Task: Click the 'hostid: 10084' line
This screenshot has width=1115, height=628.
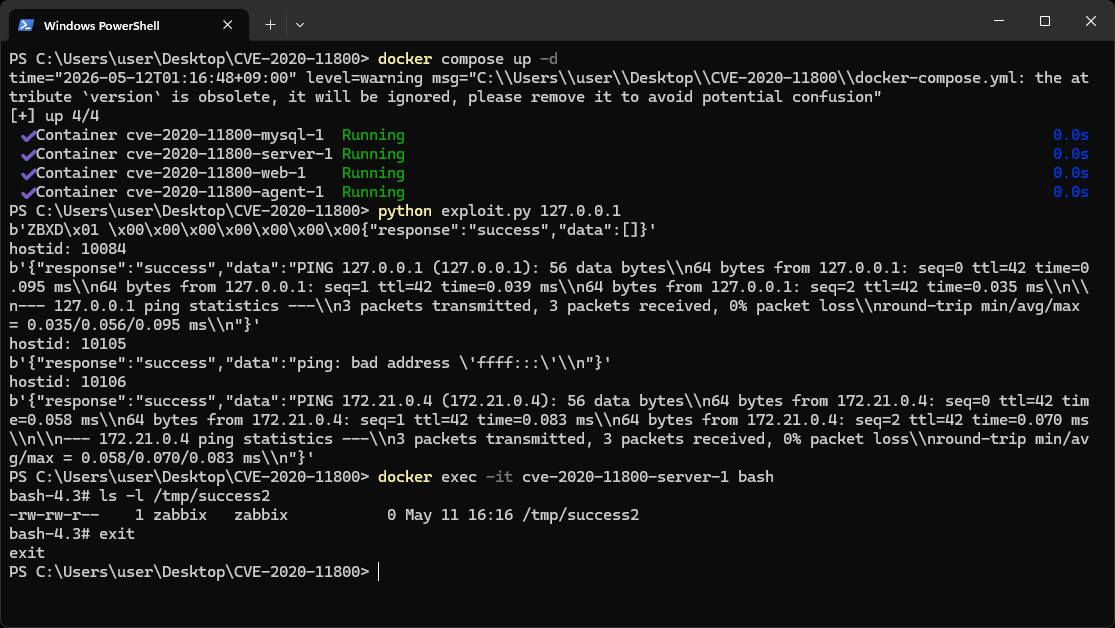Action: click(x=68, y=249)
